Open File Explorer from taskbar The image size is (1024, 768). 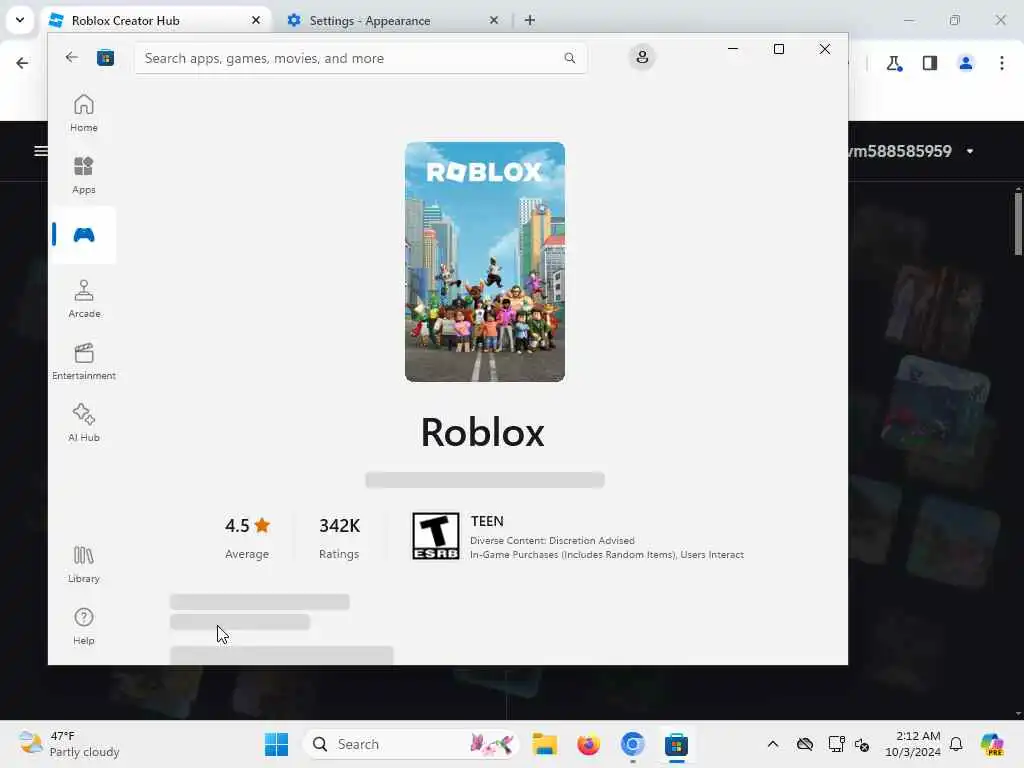pyautogui.click(x=544, y=744)
